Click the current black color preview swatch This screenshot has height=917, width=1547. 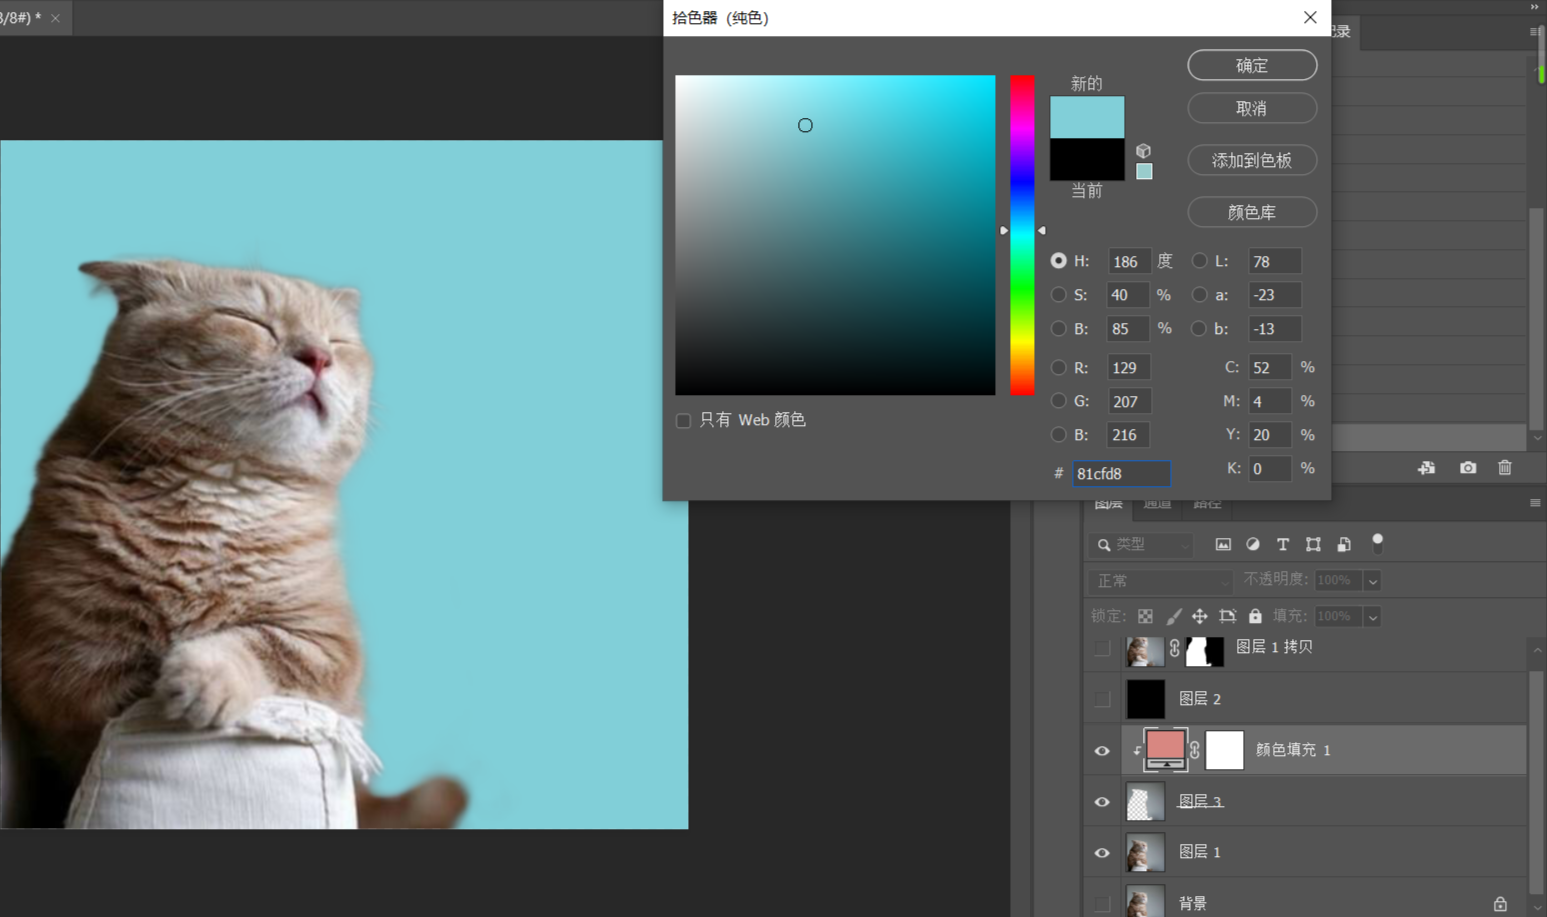pyautogui.click(x=1087, y=159)
